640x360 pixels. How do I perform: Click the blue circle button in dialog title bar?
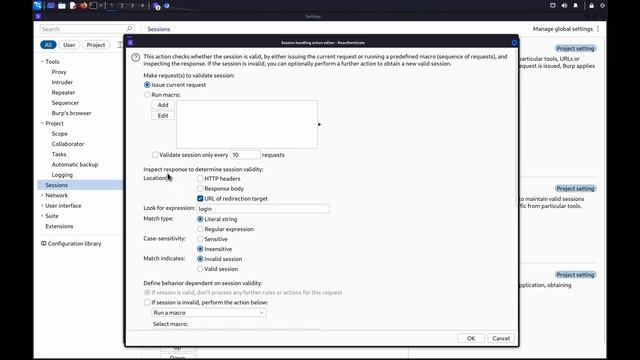coord(514,42)
